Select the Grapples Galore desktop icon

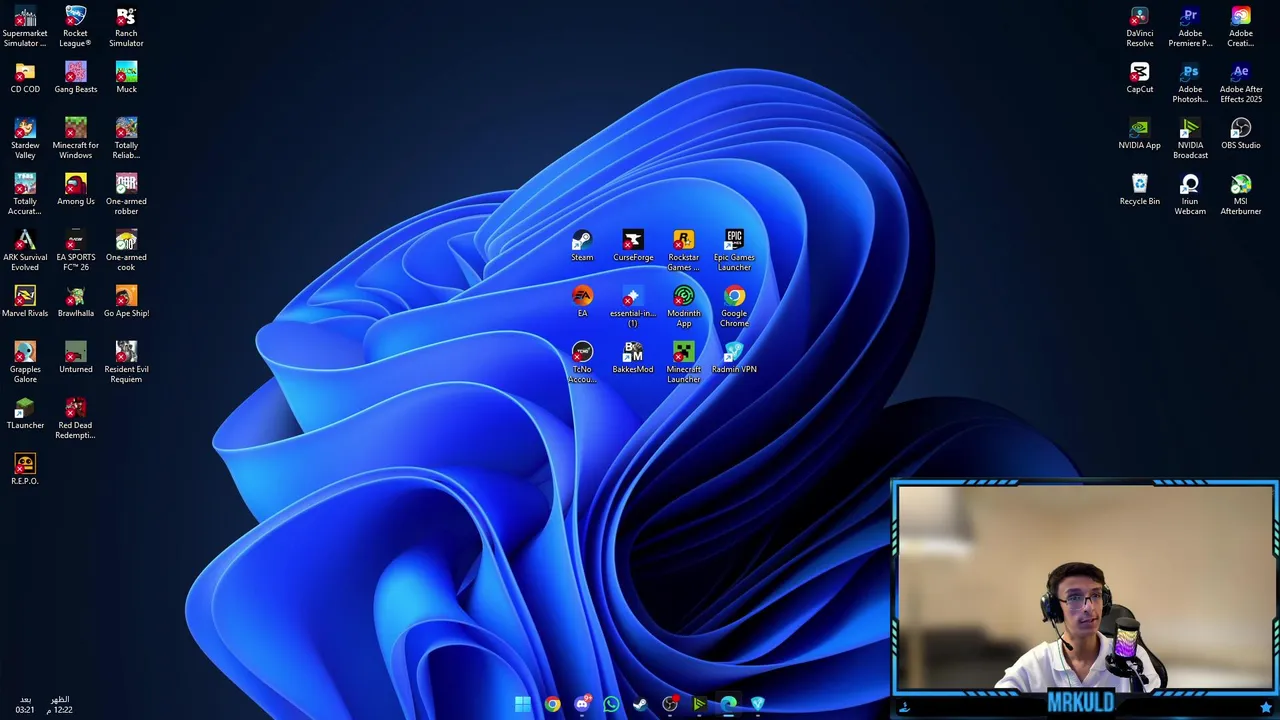[25, 363]
